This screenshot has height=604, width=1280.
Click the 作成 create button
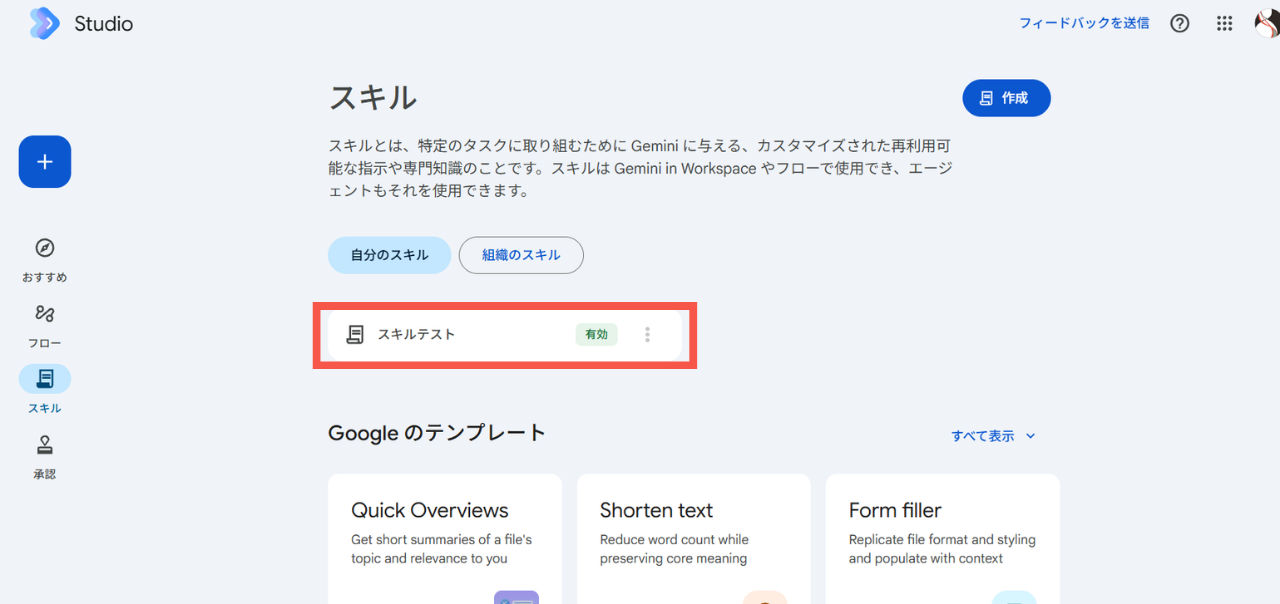(1006, 98)
